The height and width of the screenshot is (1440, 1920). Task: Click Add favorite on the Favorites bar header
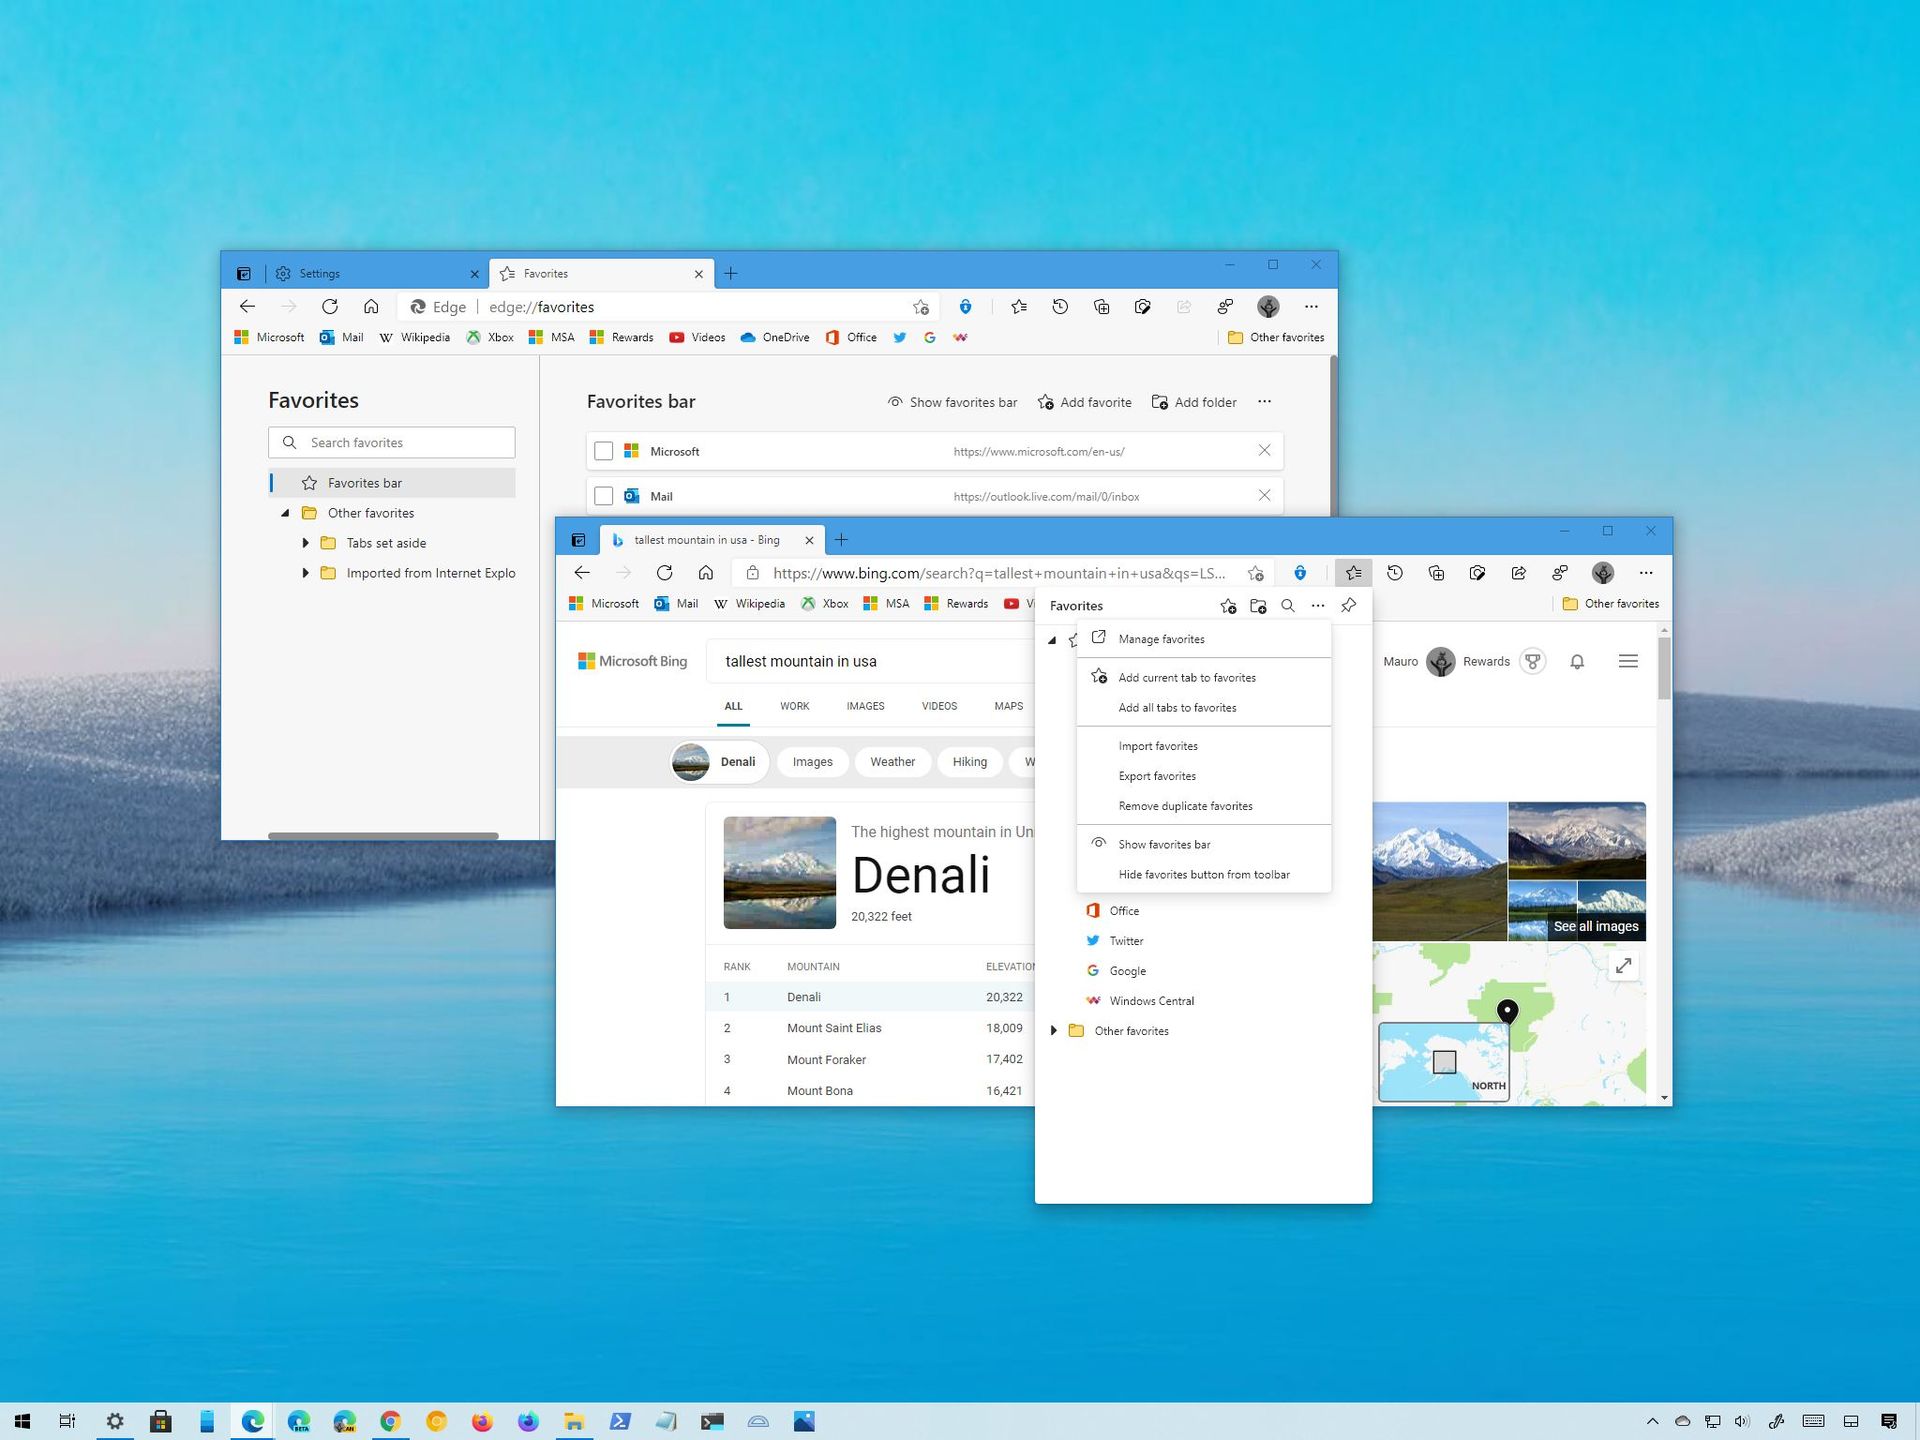(1084, 401)
